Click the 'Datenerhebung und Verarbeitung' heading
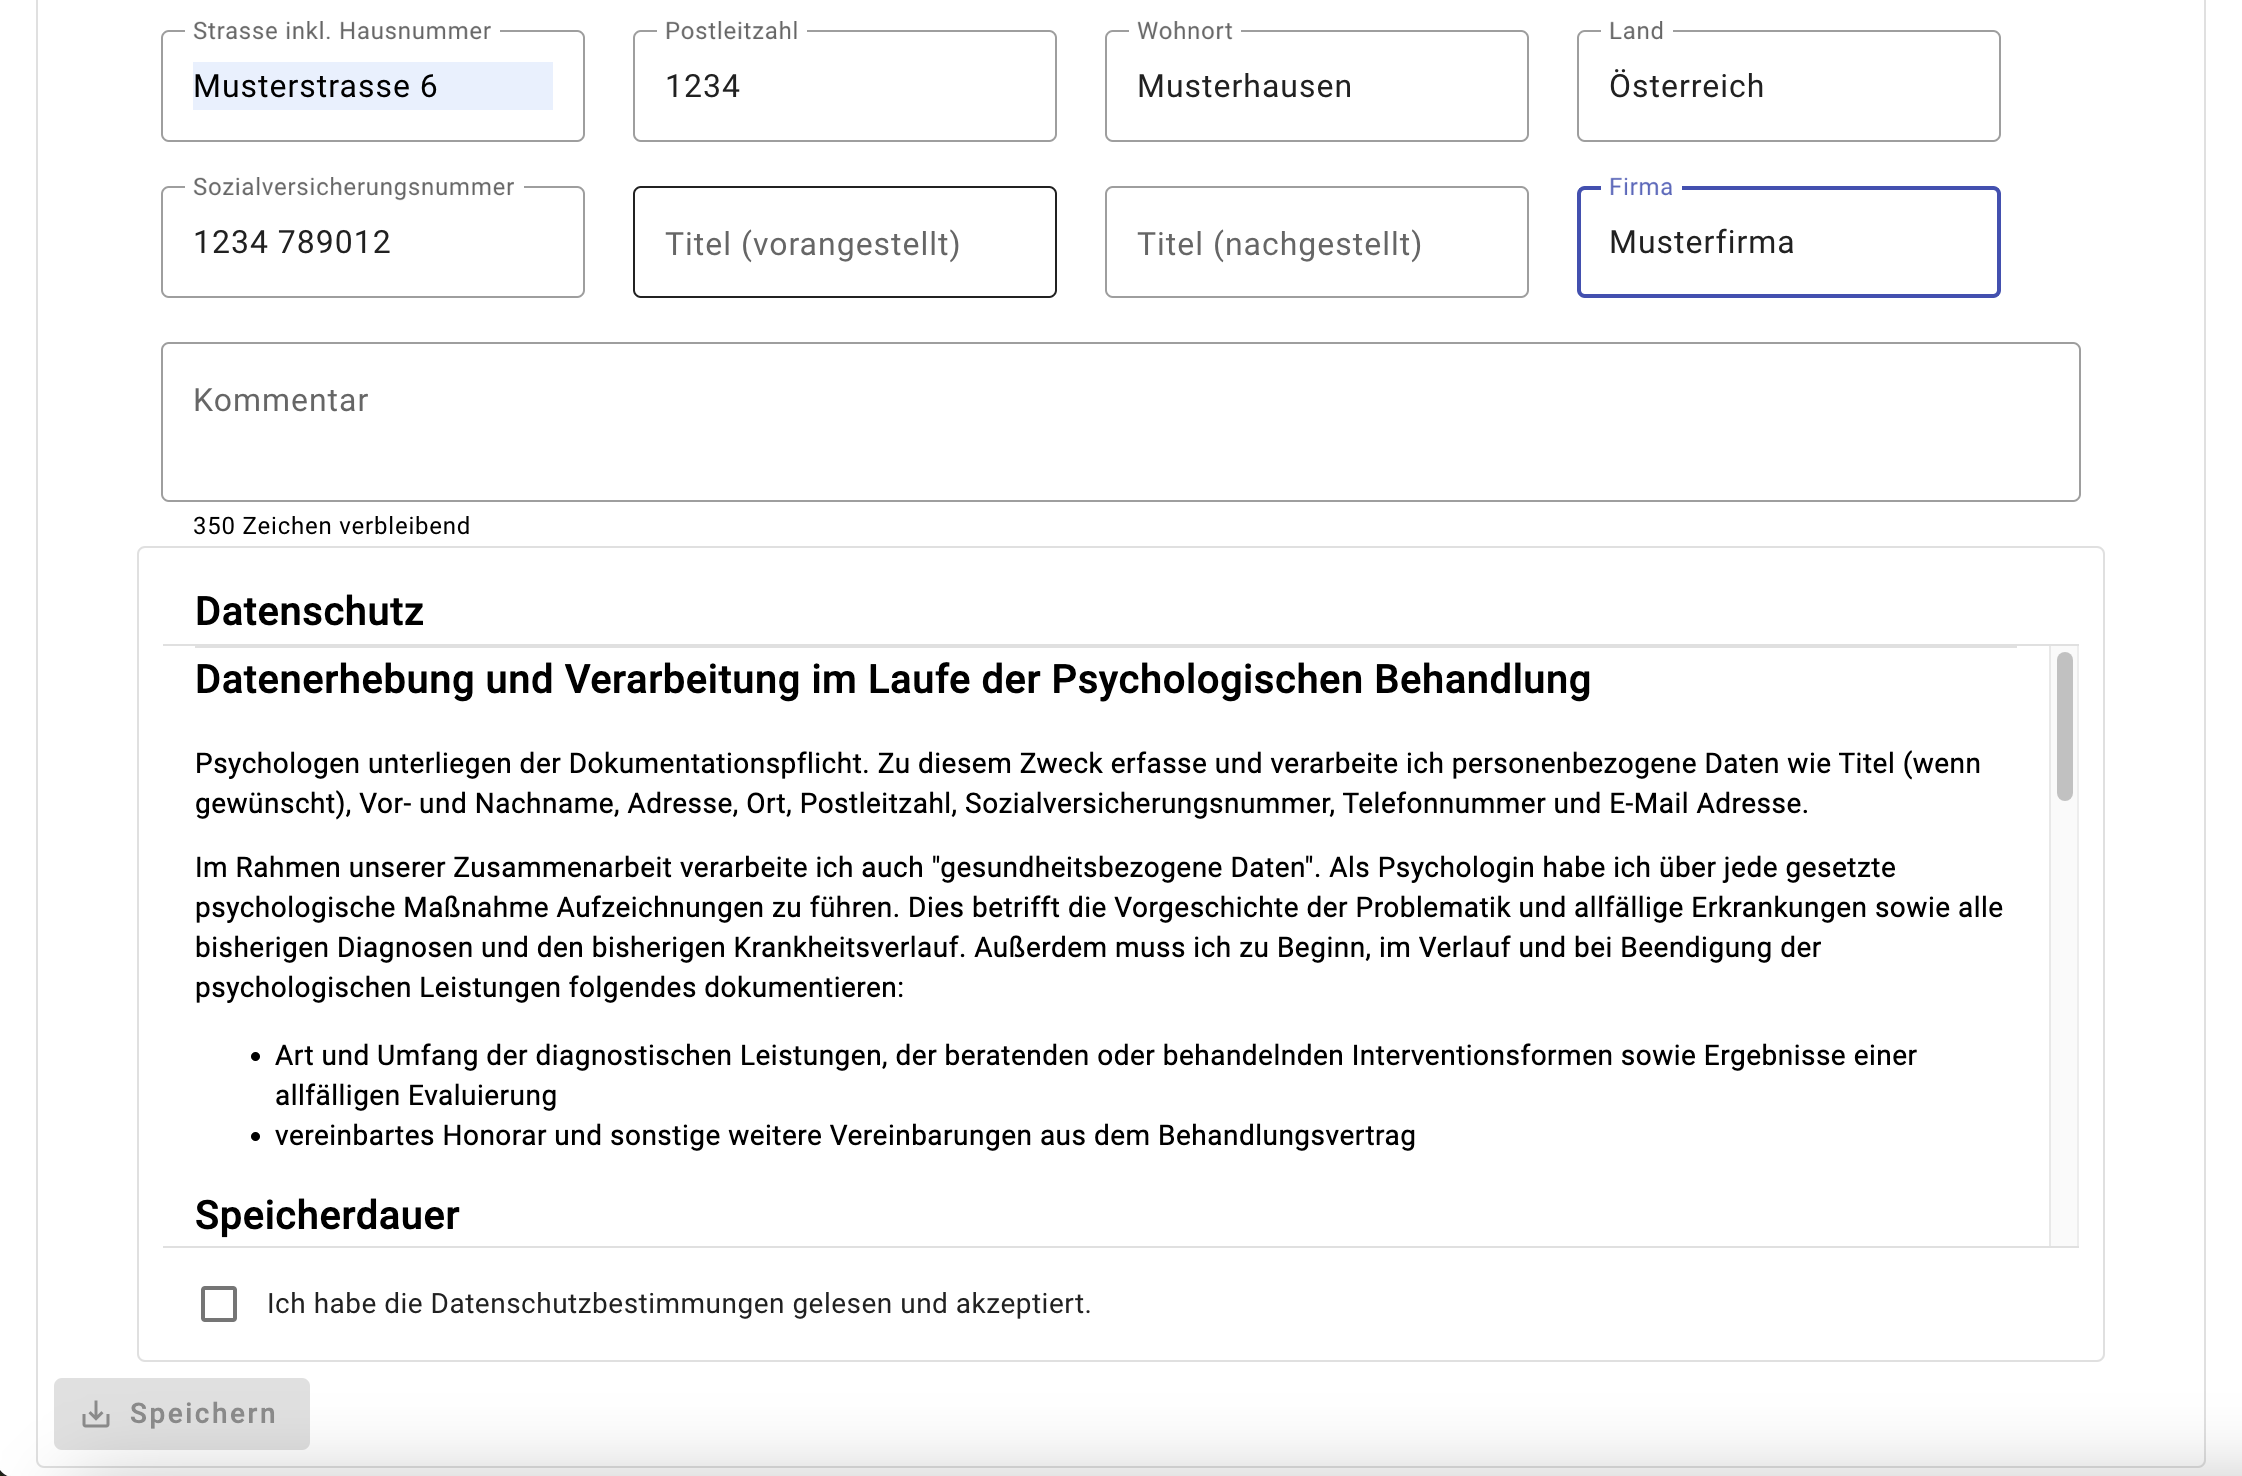 892,680
